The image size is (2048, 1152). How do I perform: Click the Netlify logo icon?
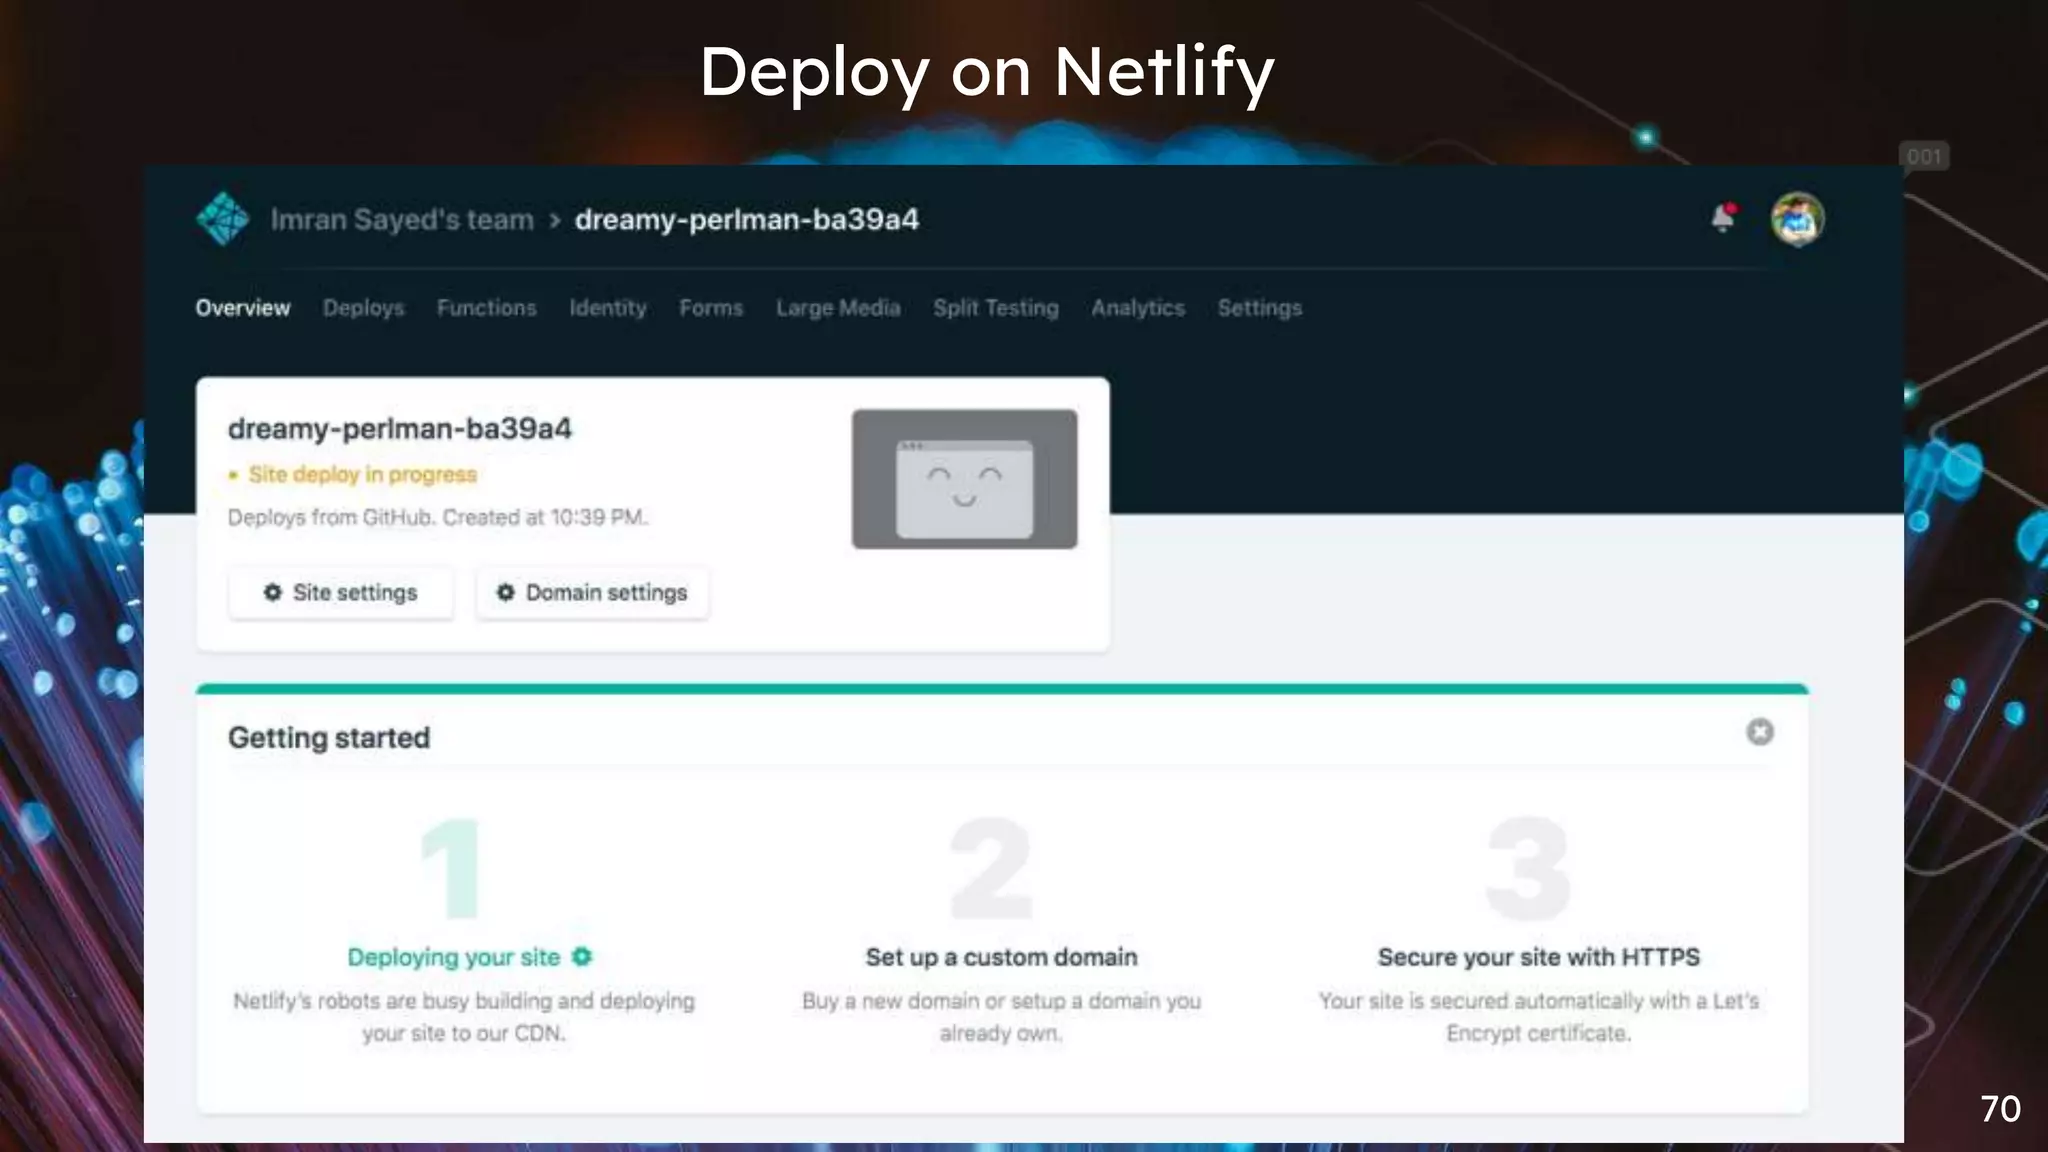point(222,219)
